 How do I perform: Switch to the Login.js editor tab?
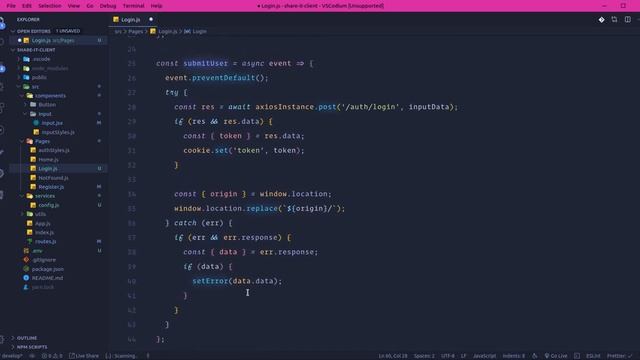click(131, 19)
